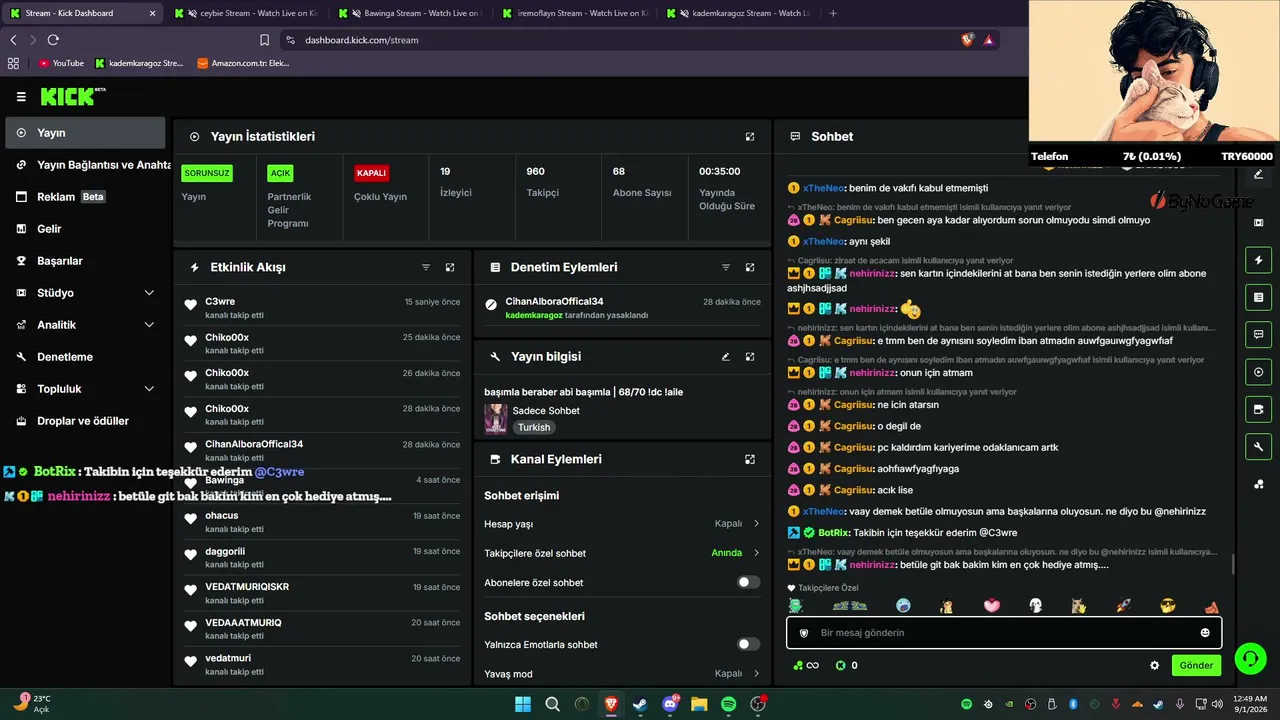The height and width of the screenshot is (720, 1280).
Task: Click the storefront icon in right sidebar
Action: 1258,409
